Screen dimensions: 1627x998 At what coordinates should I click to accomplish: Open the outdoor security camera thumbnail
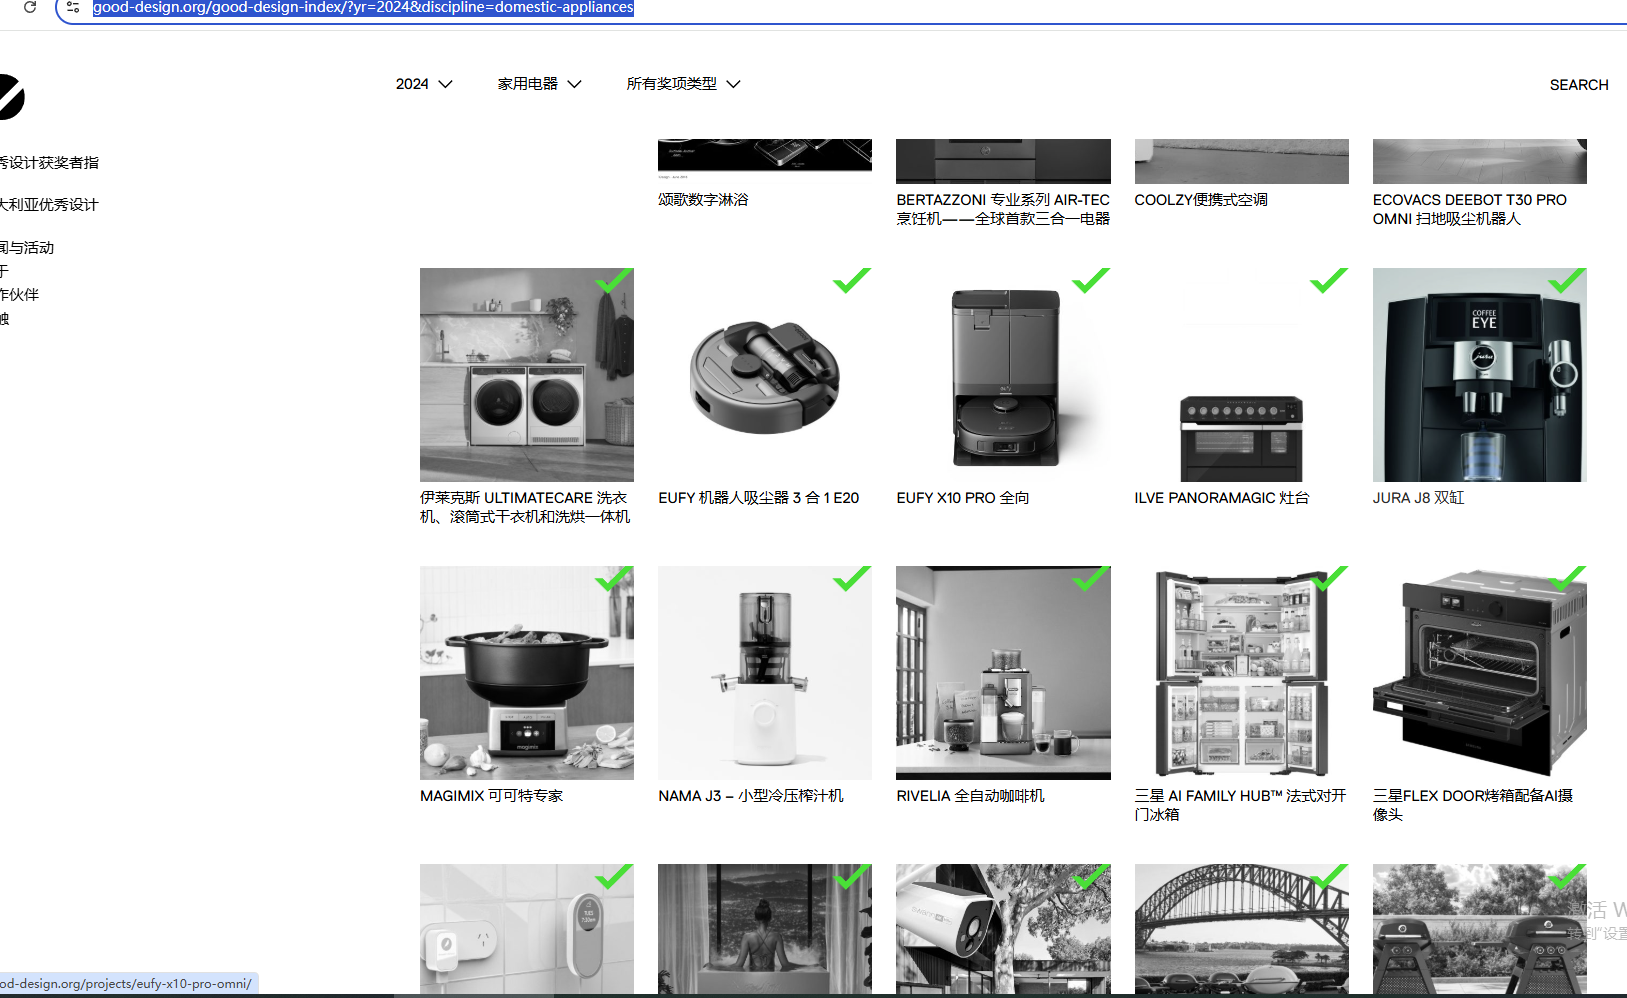pyautogui.click(x=1003, y=929)
